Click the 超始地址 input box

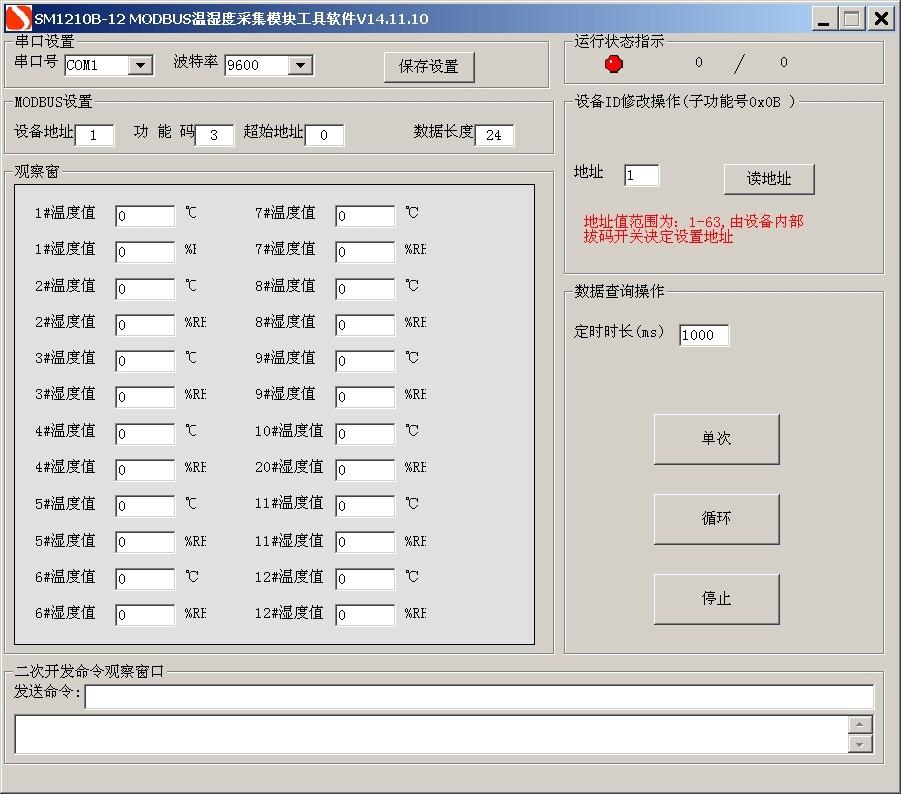324,135
